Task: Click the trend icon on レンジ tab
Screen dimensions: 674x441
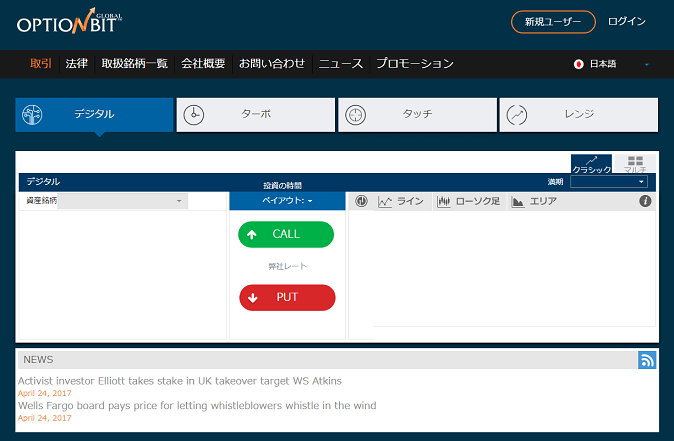Action: (x=517, y=115)
